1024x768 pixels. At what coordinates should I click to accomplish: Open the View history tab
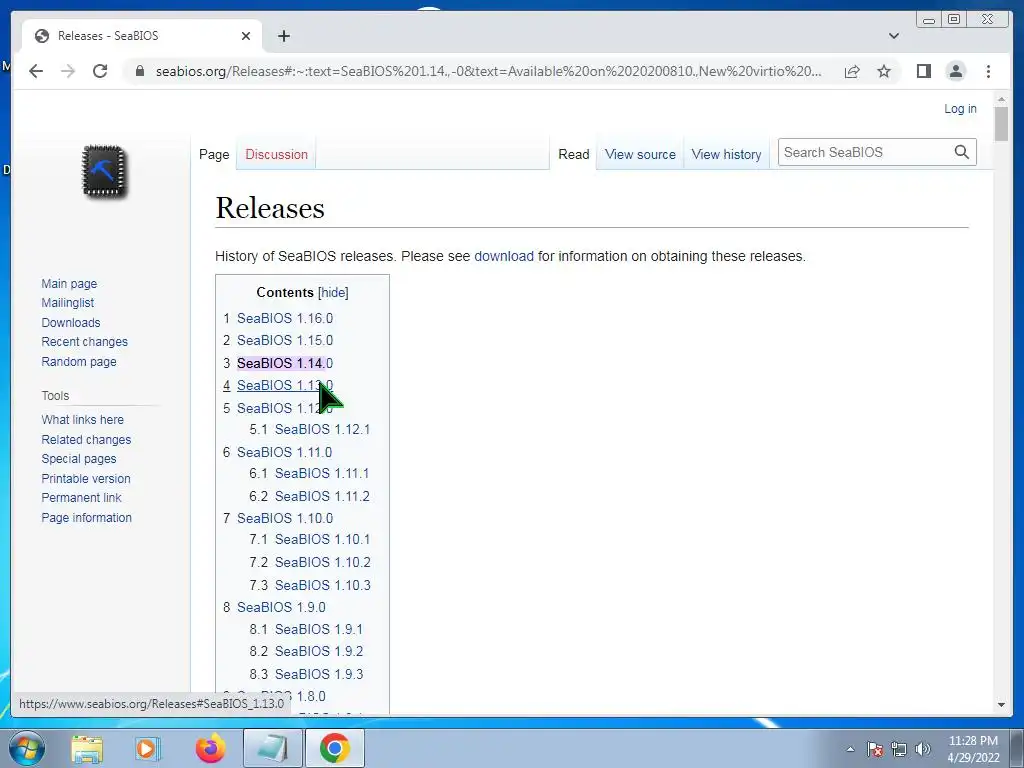coord(726,155)
